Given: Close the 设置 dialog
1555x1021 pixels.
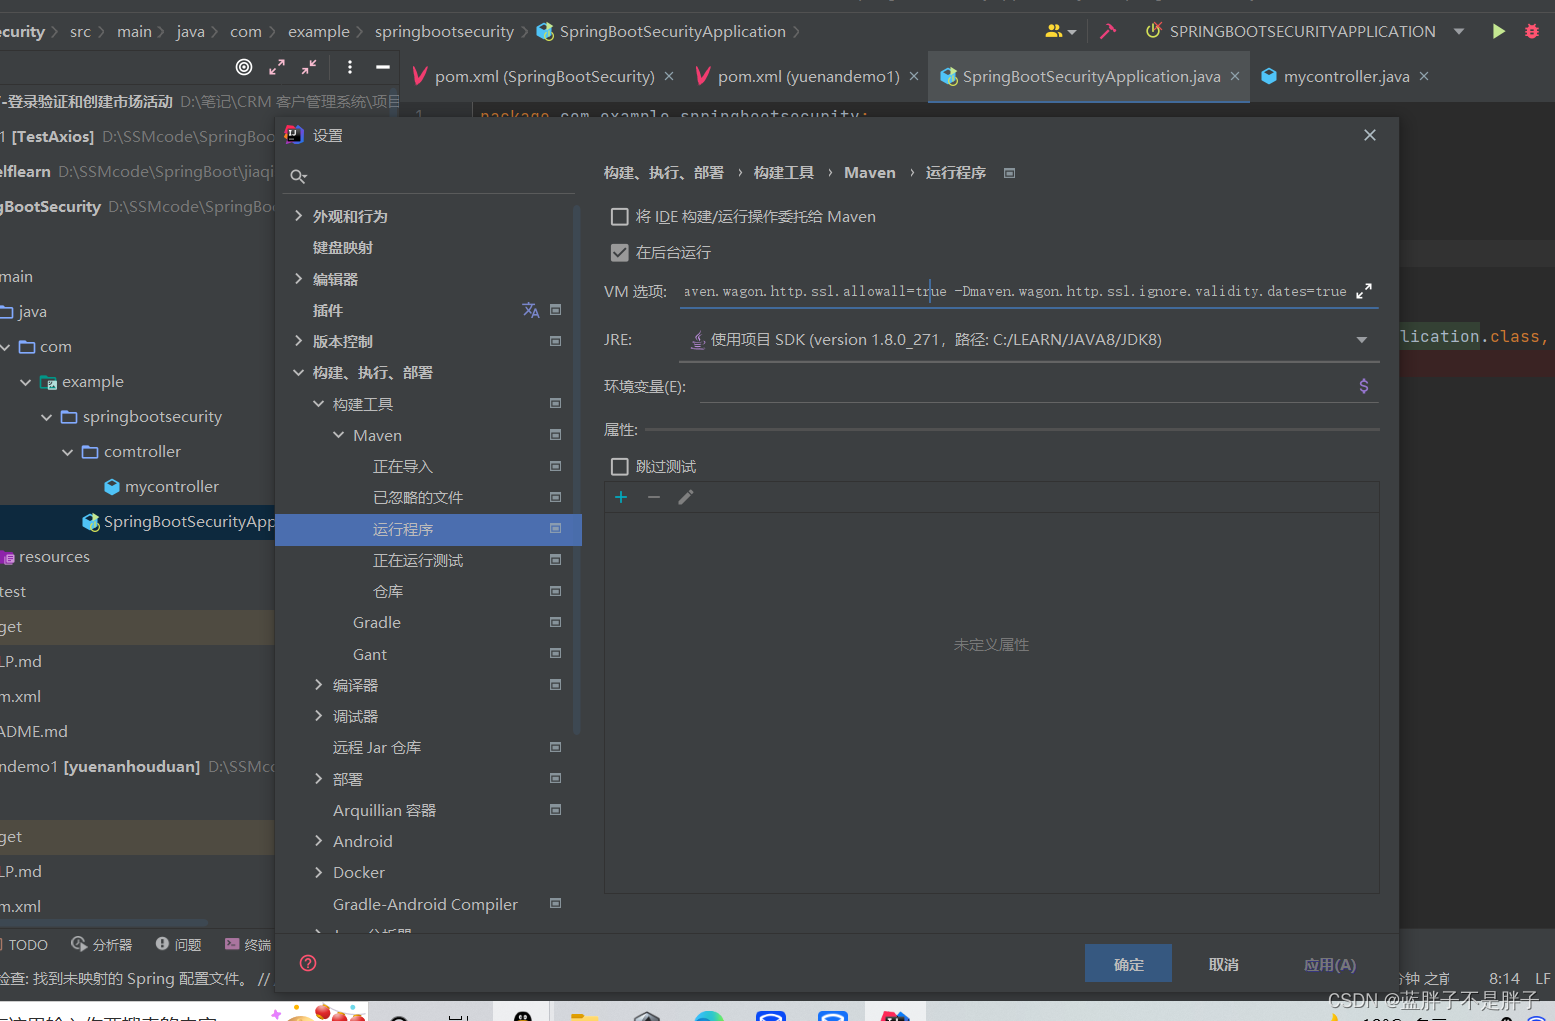Looking at the screenshot, I should pyautogui.click(x=1370, y=135).
